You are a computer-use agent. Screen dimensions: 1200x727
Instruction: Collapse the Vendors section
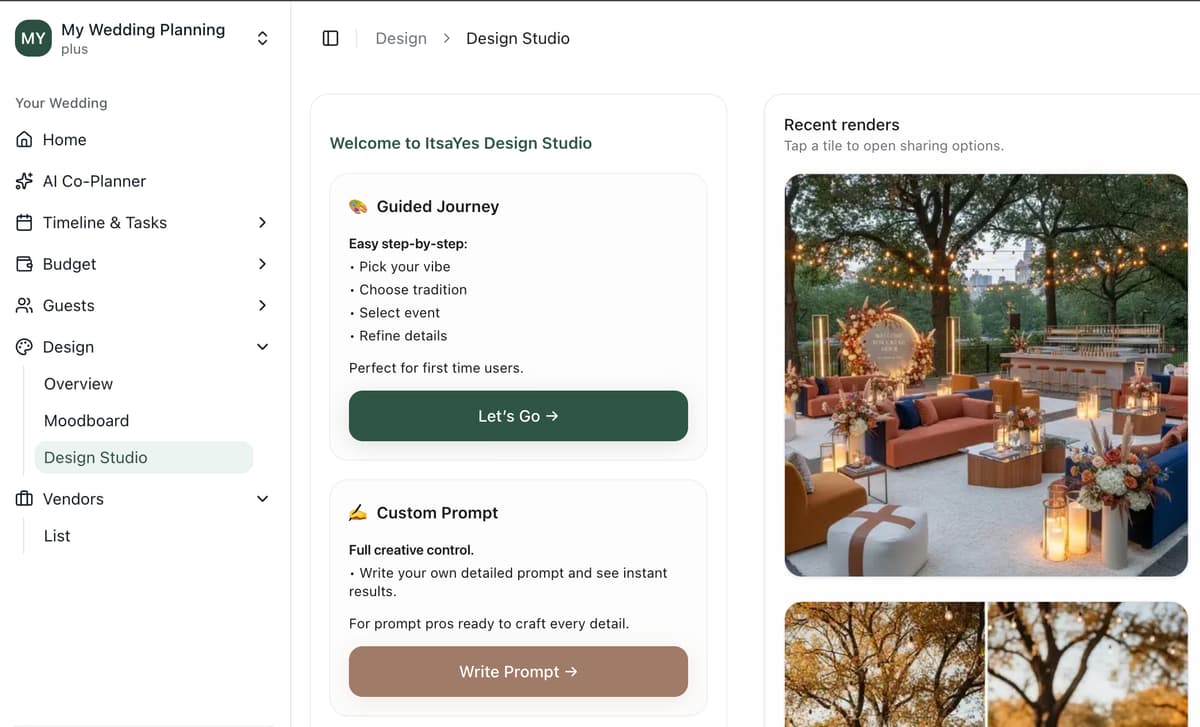click(x=262, y=498)
